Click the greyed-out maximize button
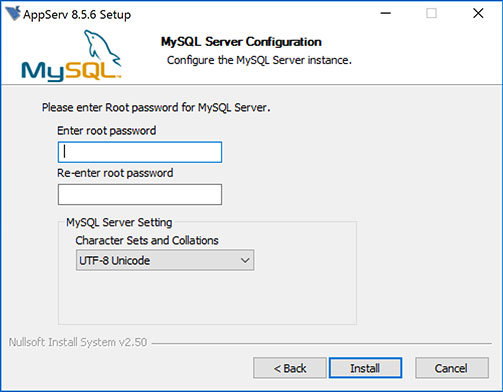 (431, 13)
